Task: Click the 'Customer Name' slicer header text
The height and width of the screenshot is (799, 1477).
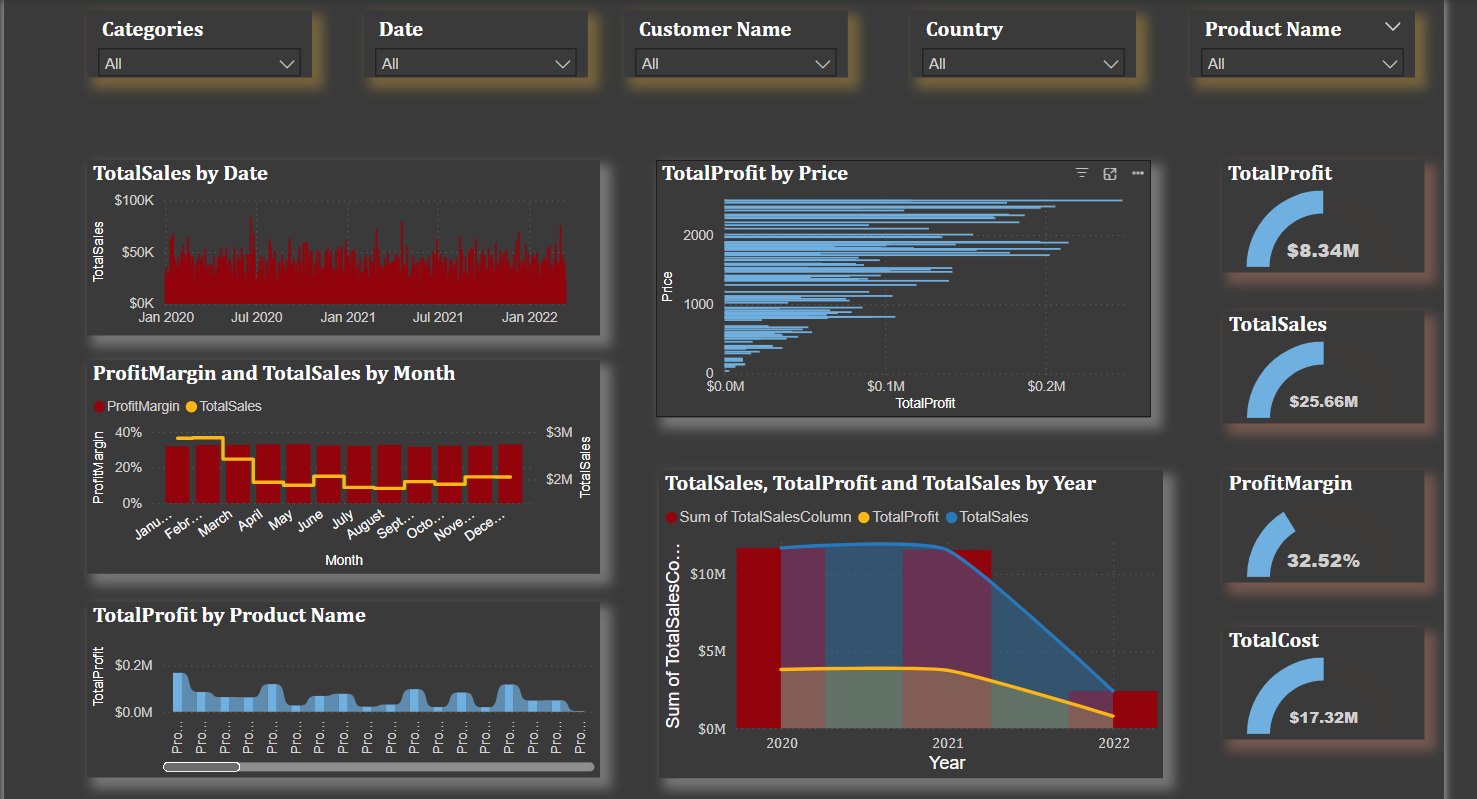Action: (715, 29)
